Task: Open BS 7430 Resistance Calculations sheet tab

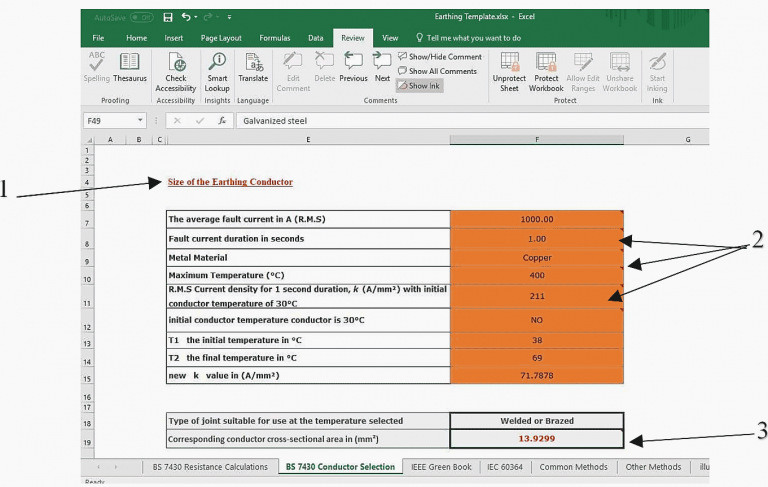Action: click(210, 467)
